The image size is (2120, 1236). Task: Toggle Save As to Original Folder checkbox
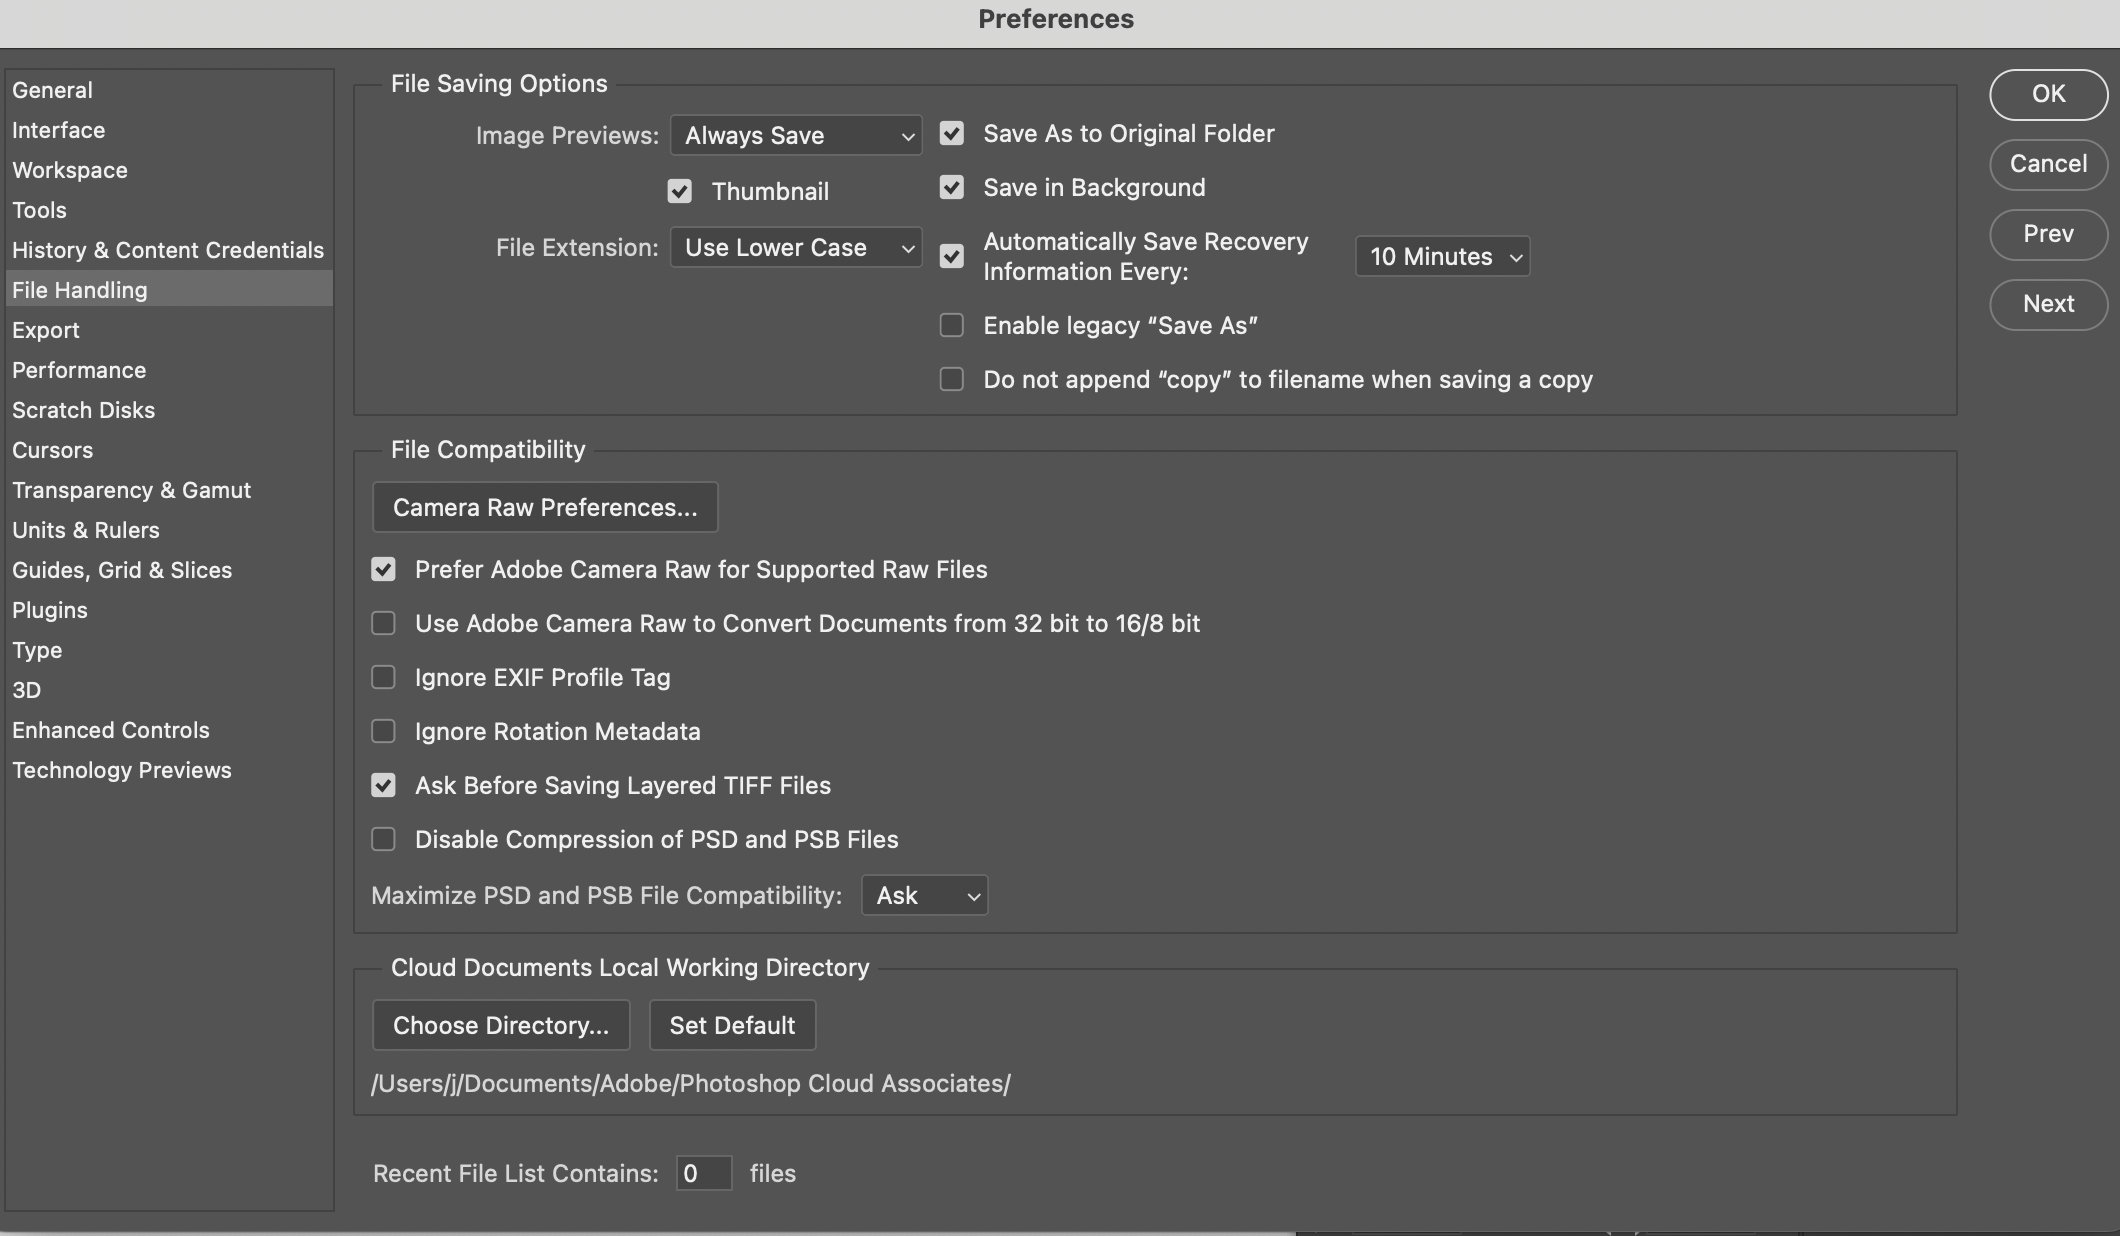pos(951,134)
